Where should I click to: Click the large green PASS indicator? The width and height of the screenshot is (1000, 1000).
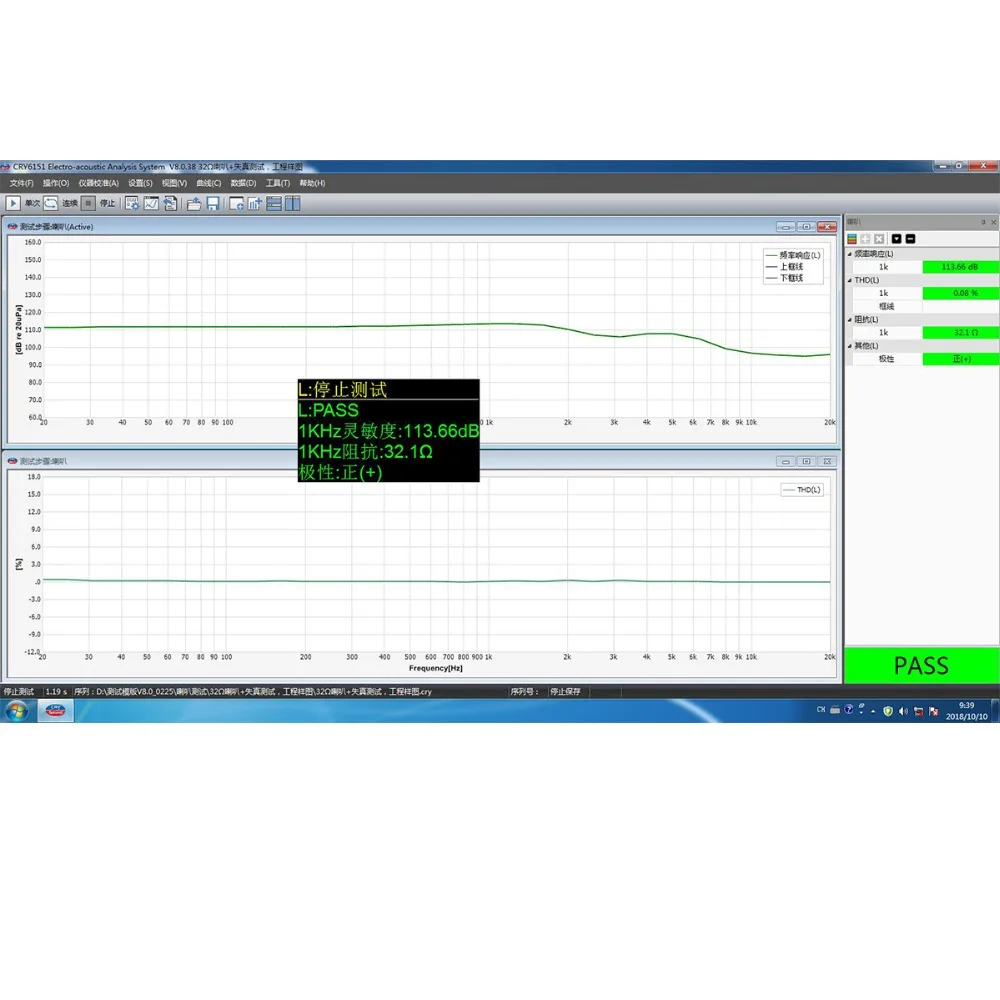(x=922, y=665)
